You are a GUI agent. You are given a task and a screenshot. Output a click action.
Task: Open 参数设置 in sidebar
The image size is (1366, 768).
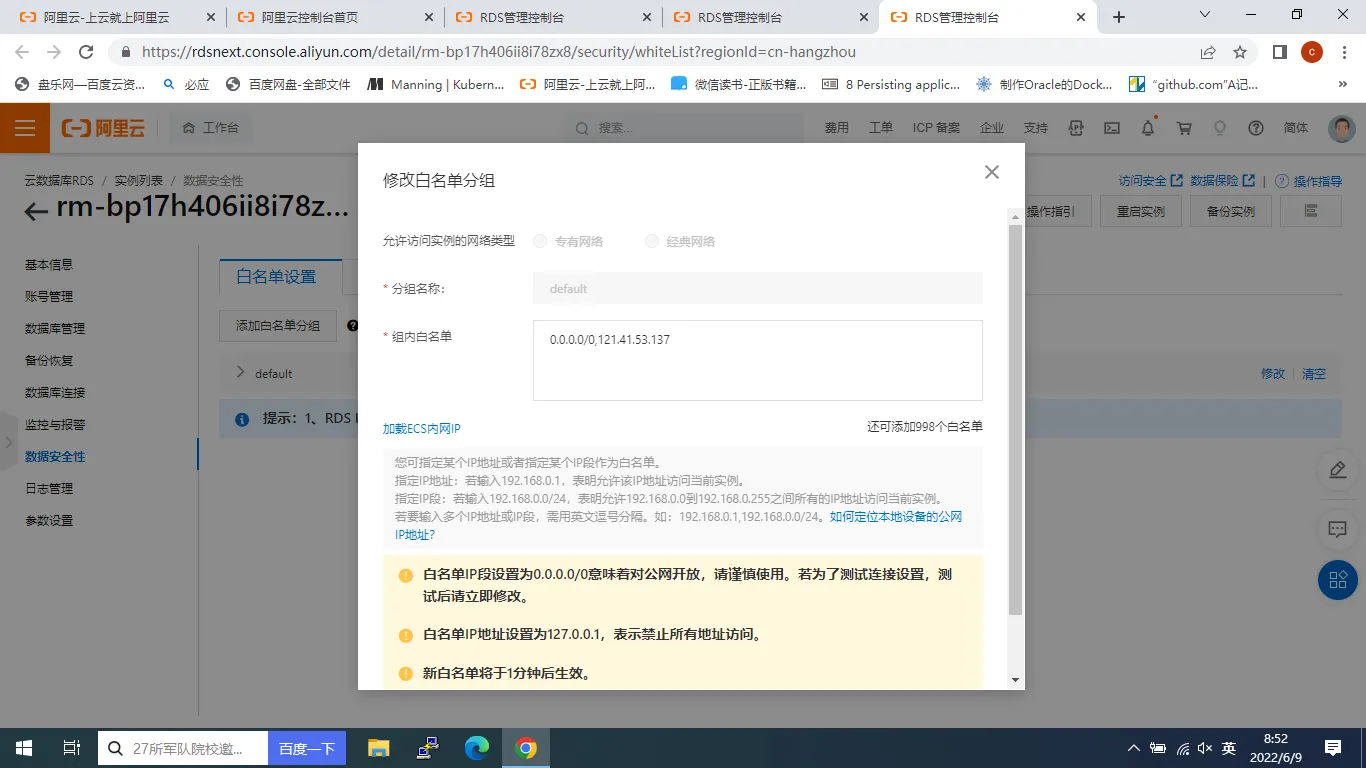tap(49, 520)
